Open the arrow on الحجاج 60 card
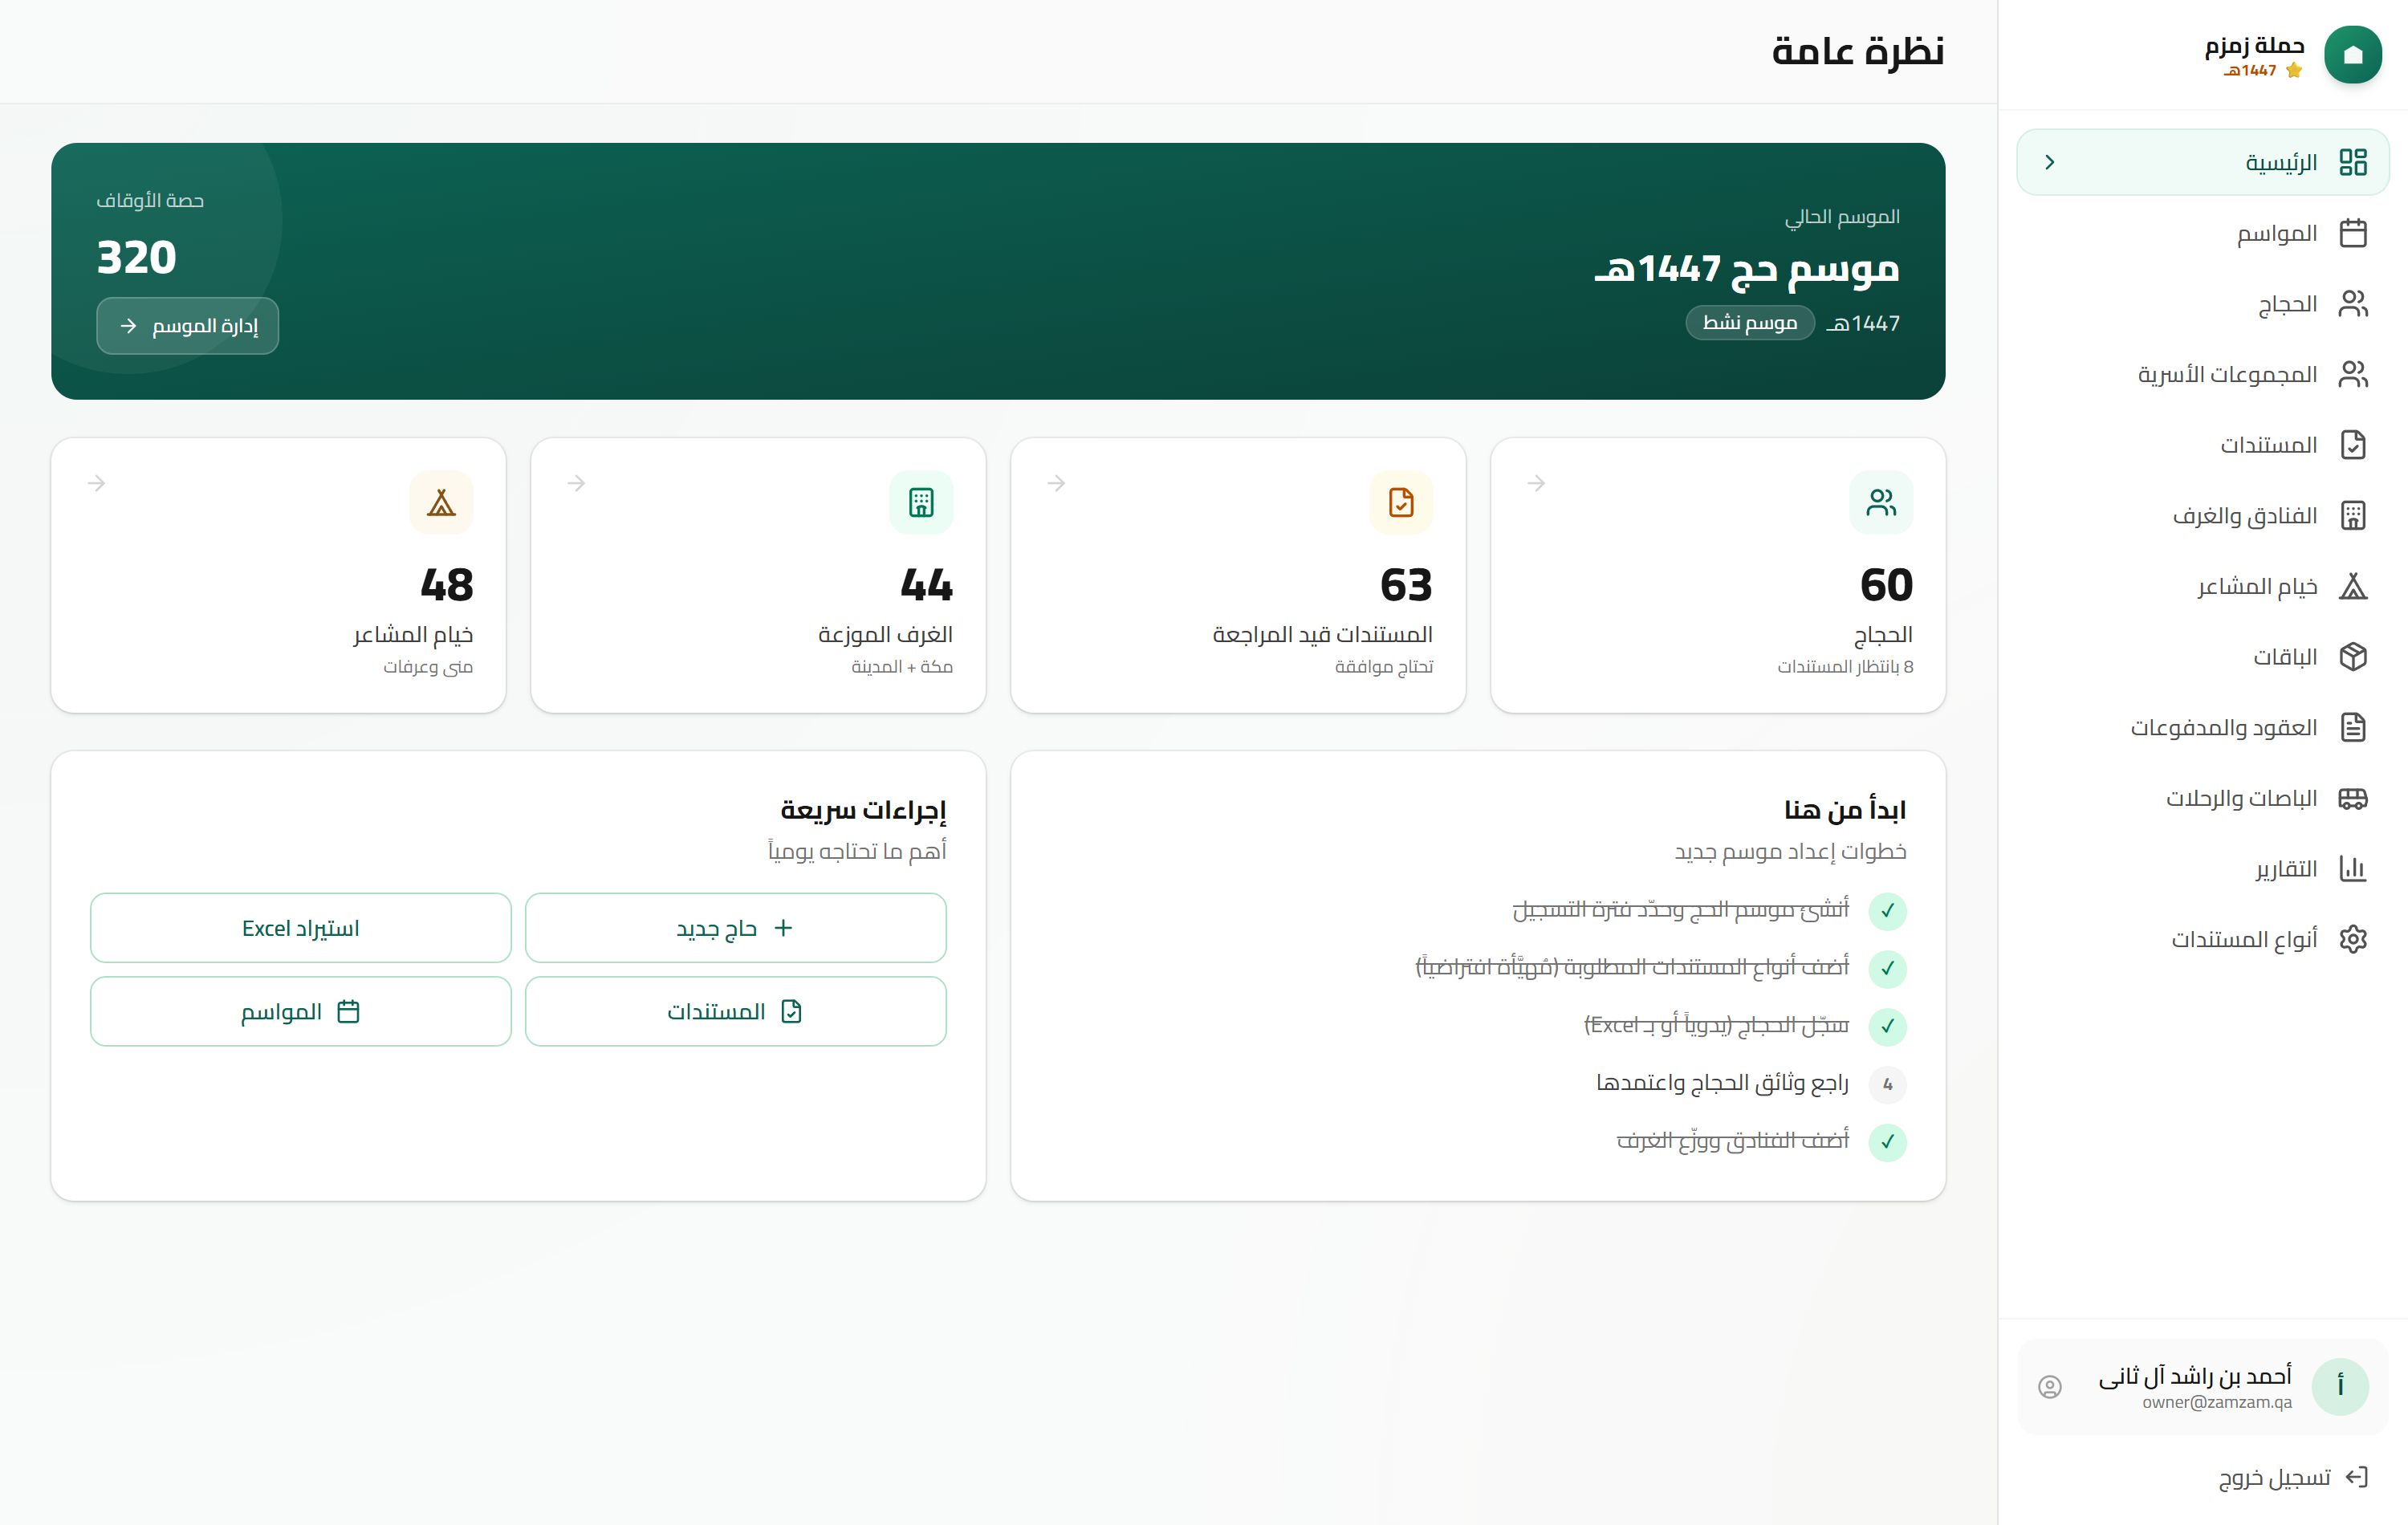The height and width of the screenshot is (1525, 2408). [x=1536, y=483]
